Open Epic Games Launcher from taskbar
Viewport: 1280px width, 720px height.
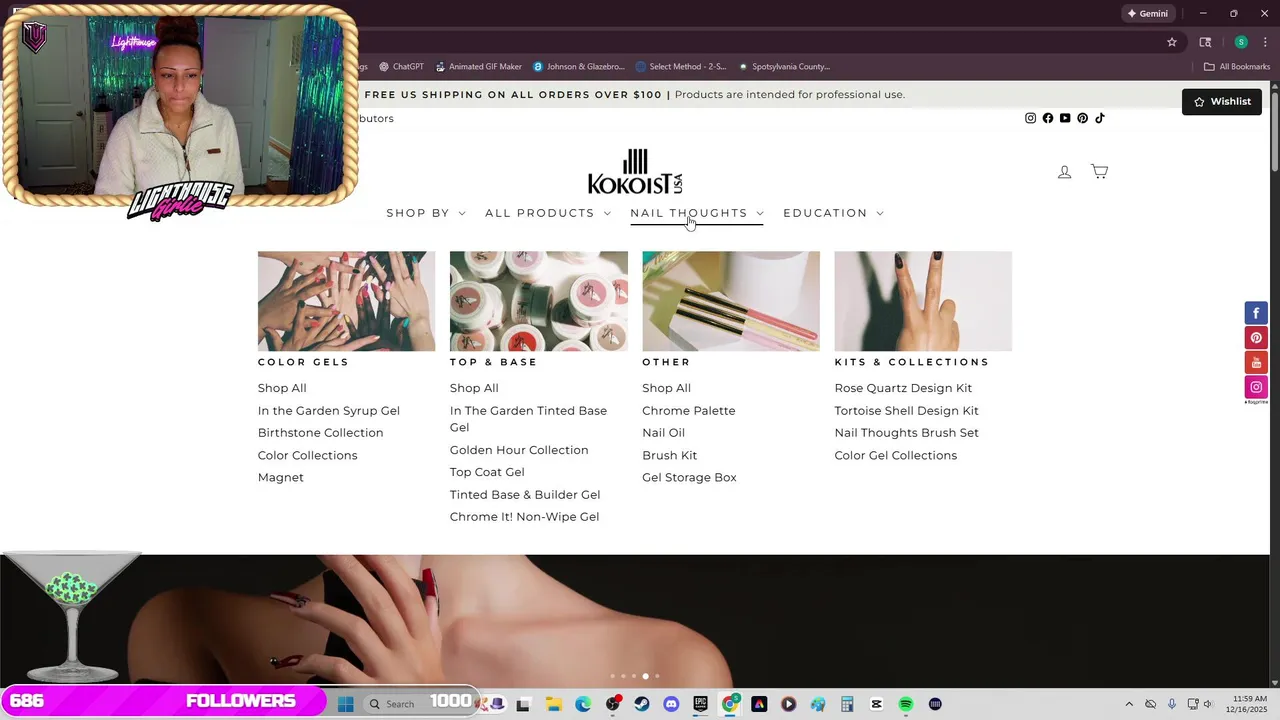701,704
